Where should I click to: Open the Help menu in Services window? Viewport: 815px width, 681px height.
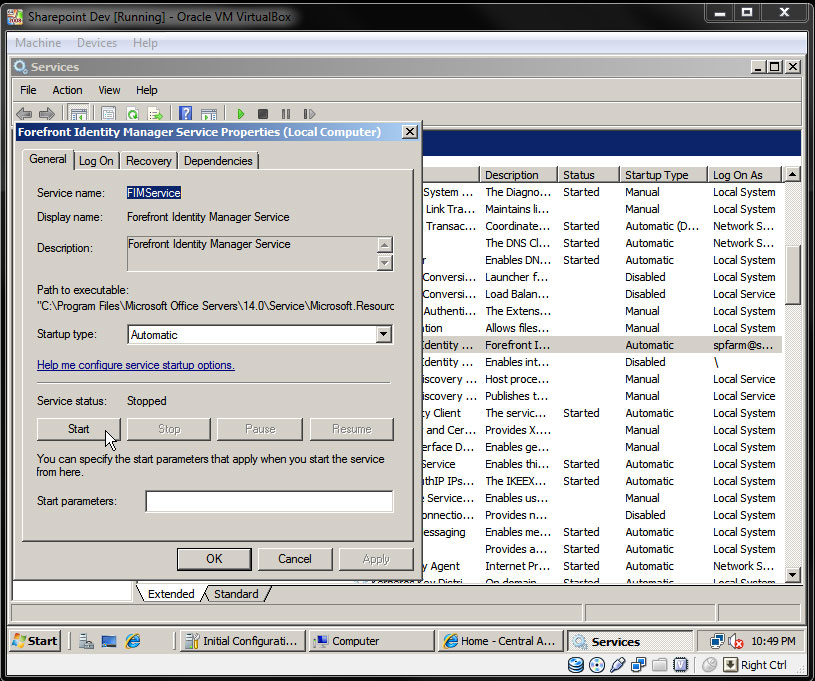tap(147, 90)
